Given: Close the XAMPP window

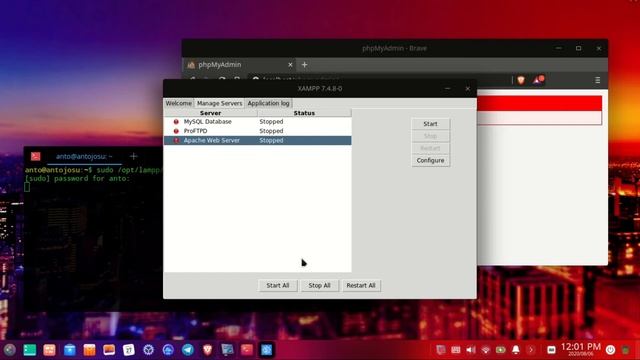Looking at the screenshot, I should (x=468, y=89).
